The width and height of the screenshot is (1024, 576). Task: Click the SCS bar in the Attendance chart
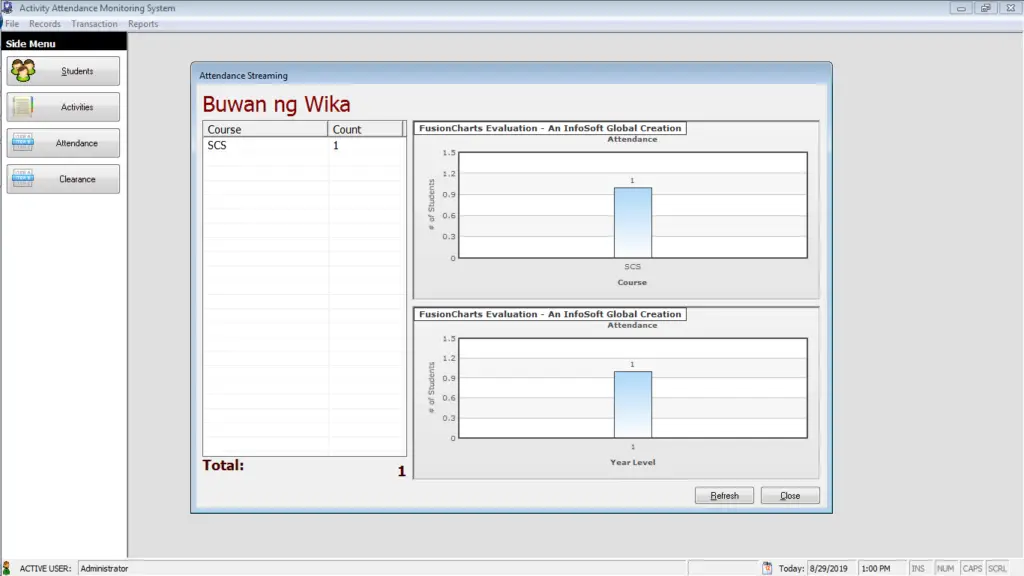tap(633, 220)
